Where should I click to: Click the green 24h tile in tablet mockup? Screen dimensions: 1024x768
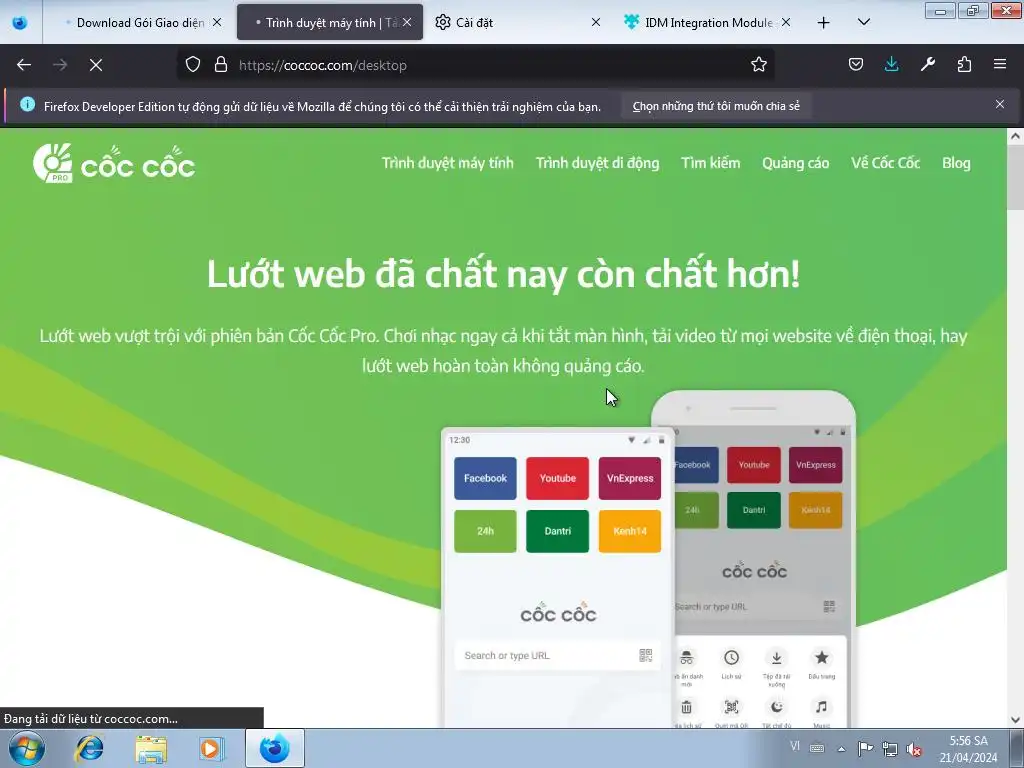(x=485, y=531)
